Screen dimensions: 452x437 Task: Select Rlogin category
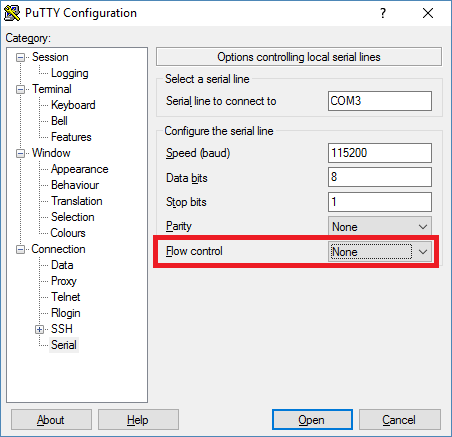66,313
